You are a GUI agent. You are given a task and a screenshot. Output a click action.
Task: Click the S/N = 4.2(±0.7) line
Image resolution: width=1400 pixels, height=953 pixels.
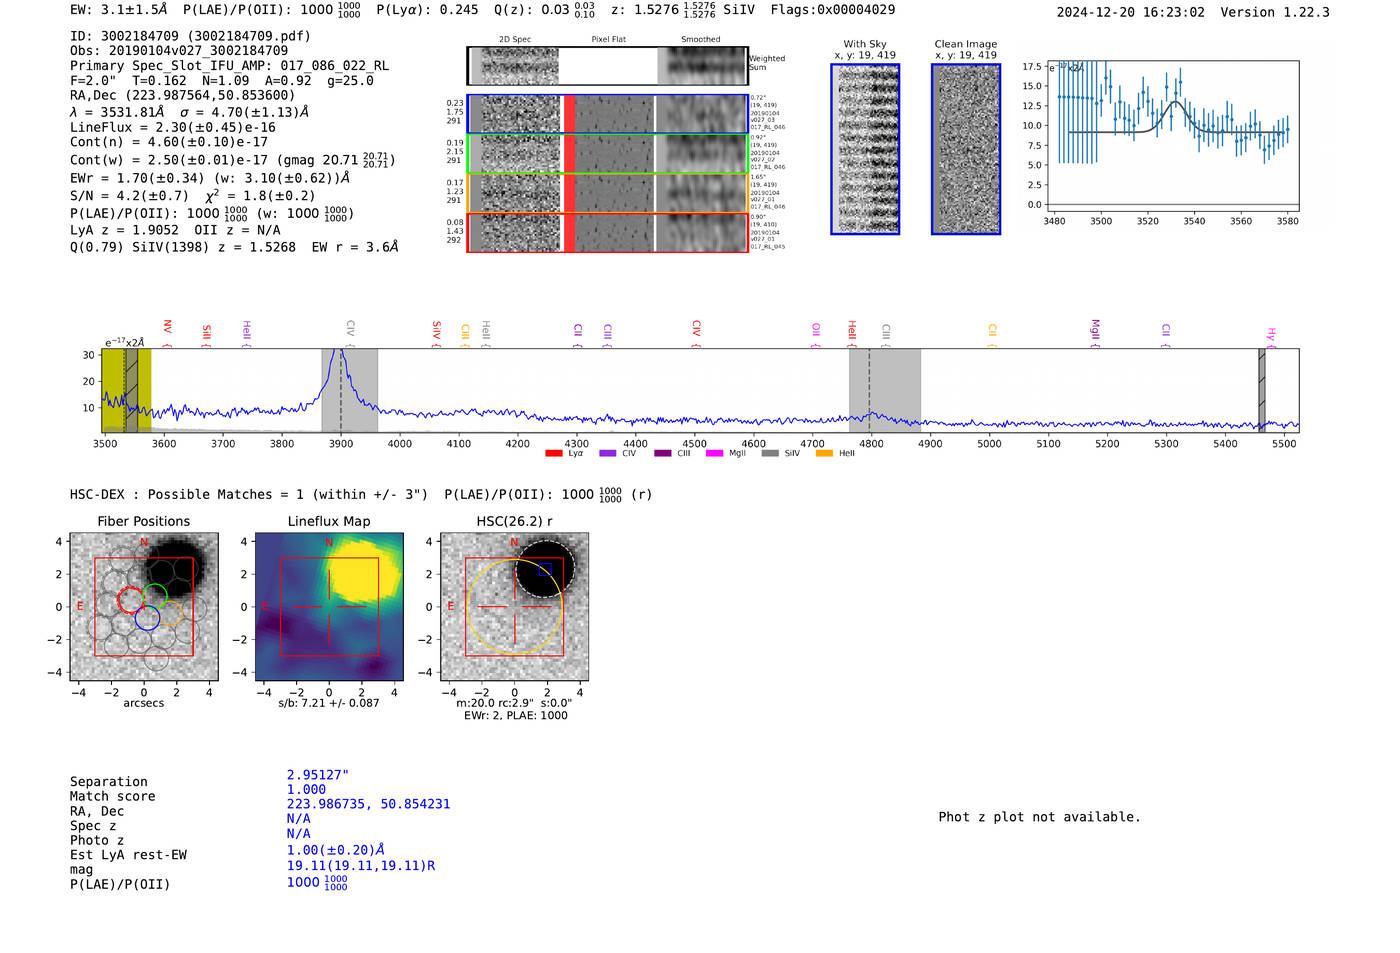pyautogui.click(x=192, y=196)
